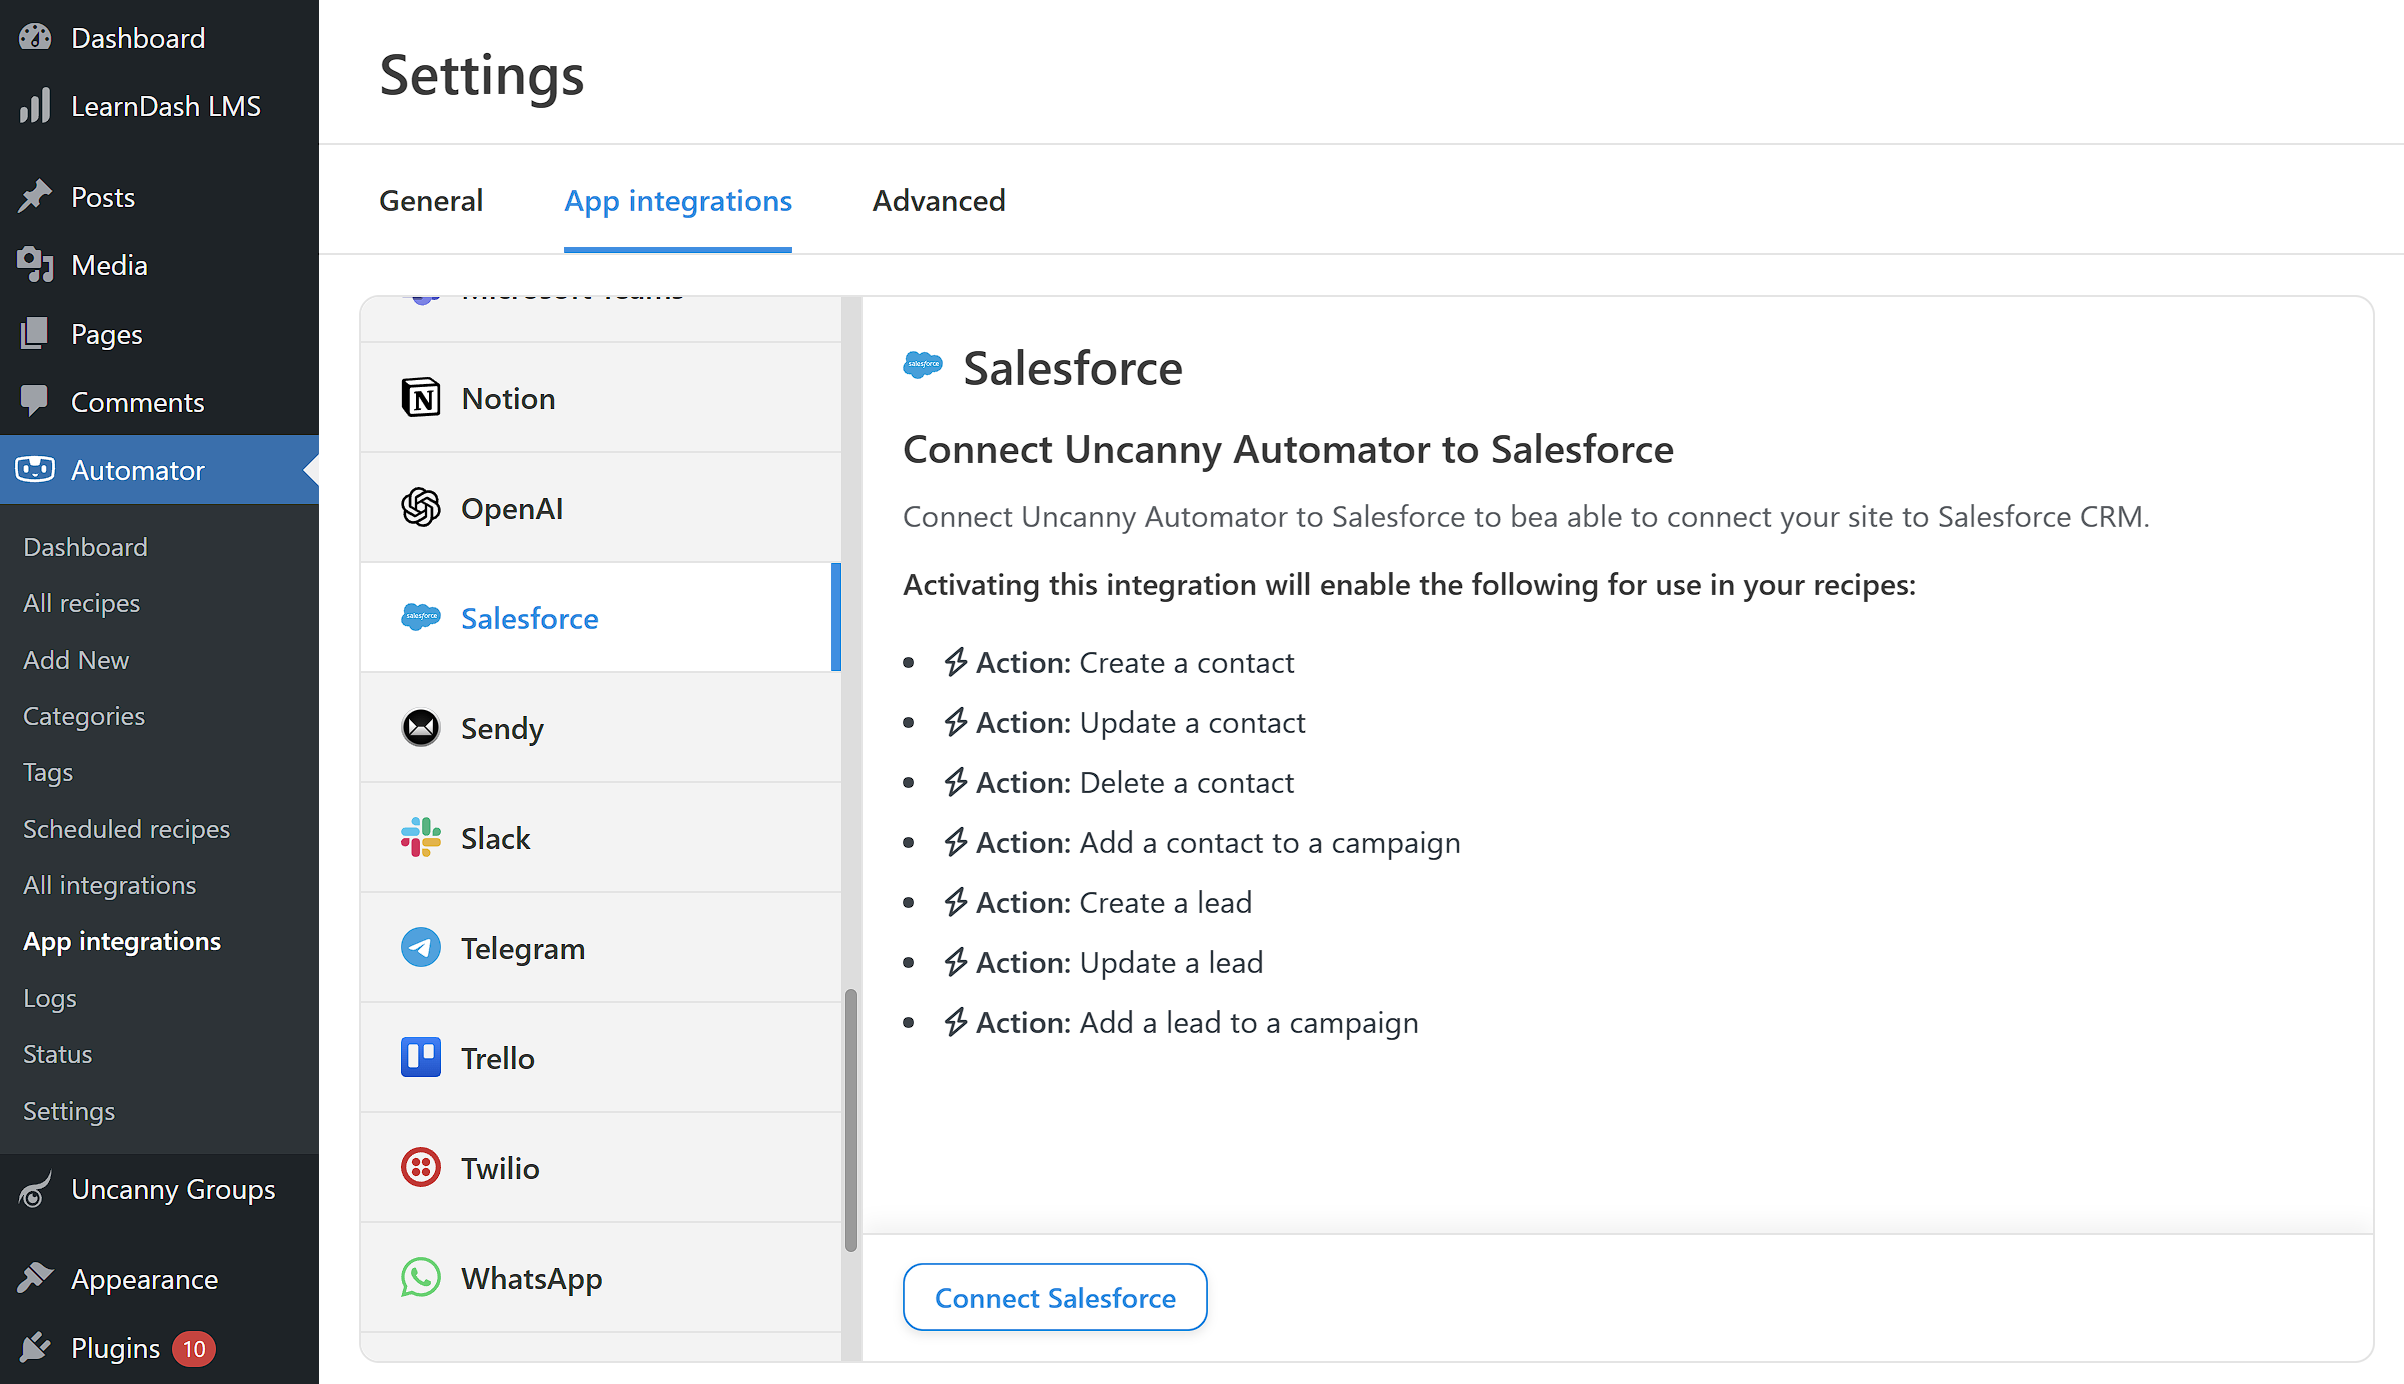Click the Settings page title
Screen dimensions: 2404x1384
482,75
